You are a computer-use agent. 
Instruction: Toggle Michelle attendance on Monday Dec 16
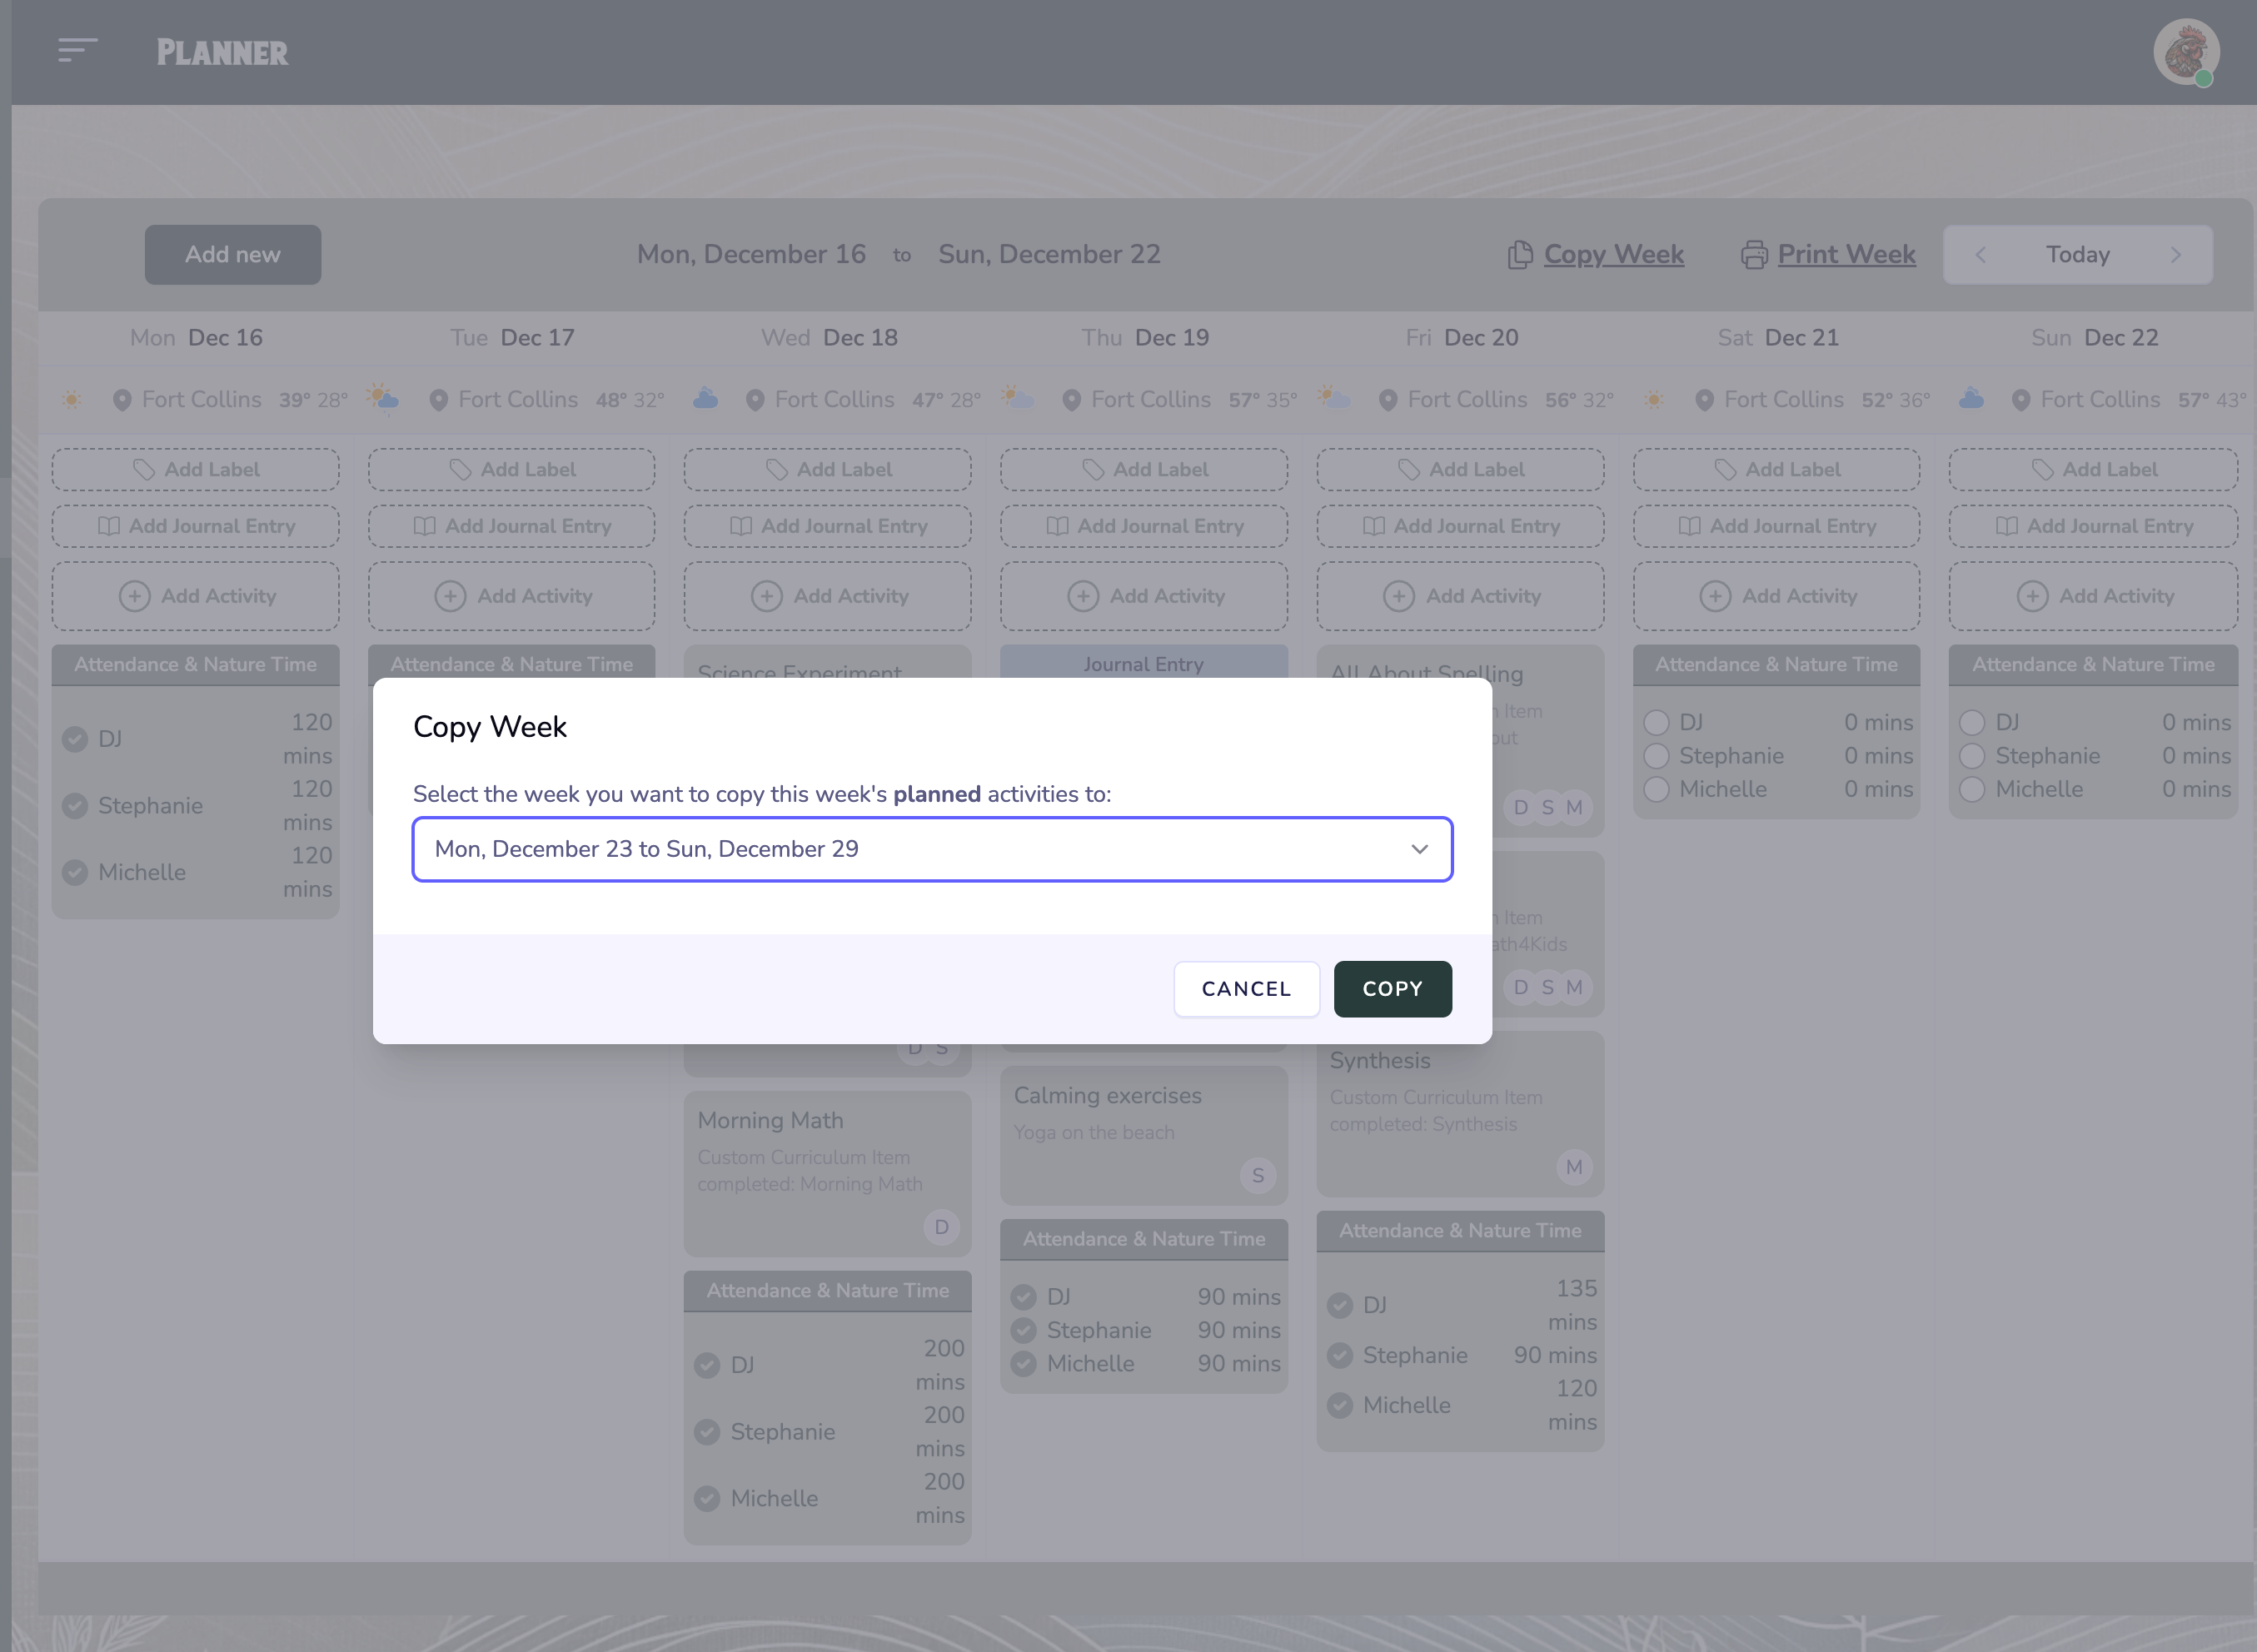coord(75,872)
